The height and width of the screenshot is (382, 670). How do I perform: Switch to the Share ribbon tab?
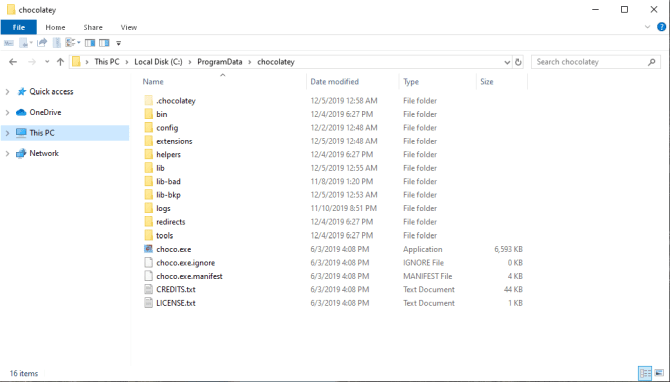point(93,27)
